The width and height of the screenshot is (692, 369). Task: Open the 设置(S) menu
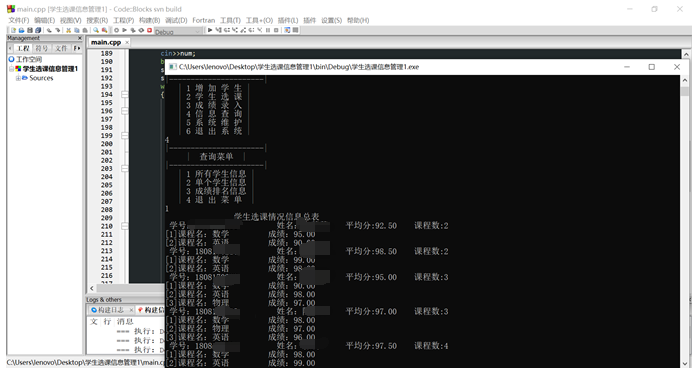click(x=331, y=20)
